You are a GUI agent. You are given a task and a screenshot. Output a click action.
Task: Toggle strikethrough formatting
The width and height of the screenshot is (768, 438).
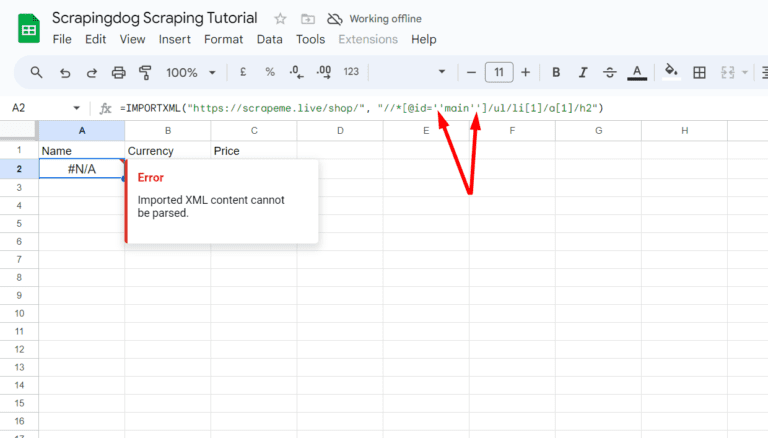[x=609, y=72]
